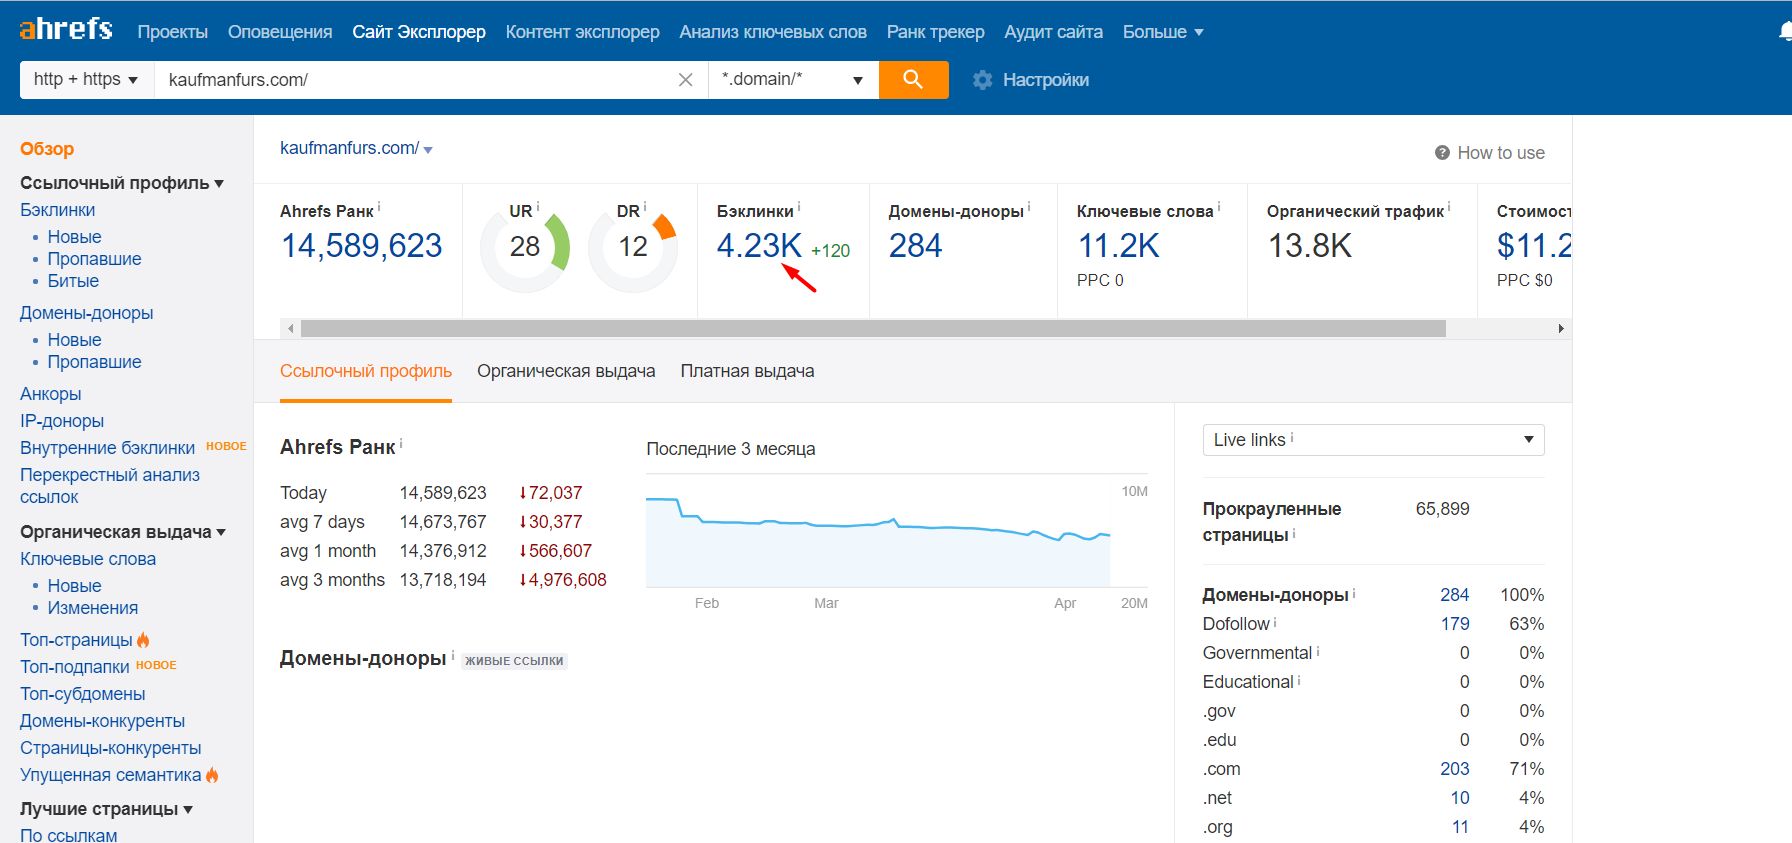The image size is (1792, 843).
Task: Clear the URL field with the X icon
Action: pyautogui.click(x=685, y=79)
